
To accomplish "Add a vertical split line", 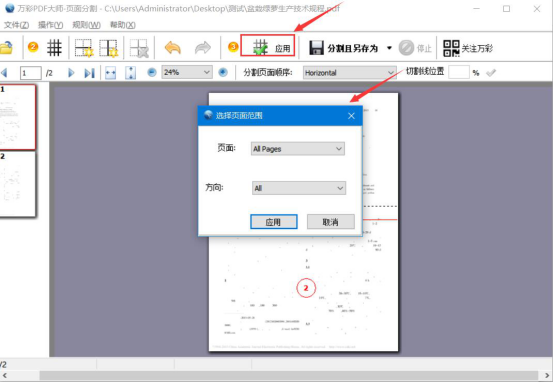I will click(108, 48).
